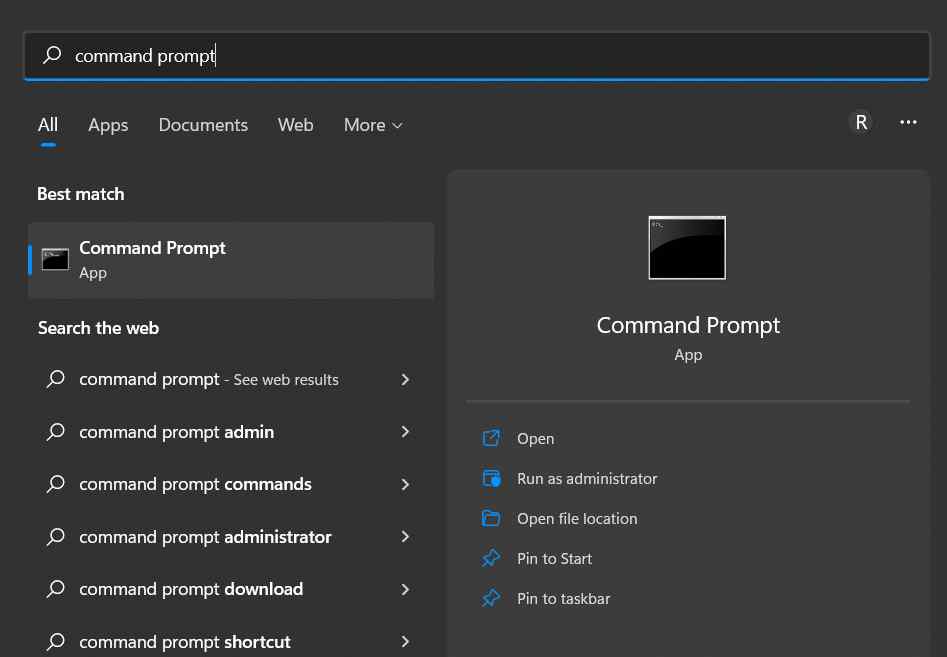Viewport: 947px width, 657px height.
Task: Click the Open file location folder icon
Action: (491, 518)
